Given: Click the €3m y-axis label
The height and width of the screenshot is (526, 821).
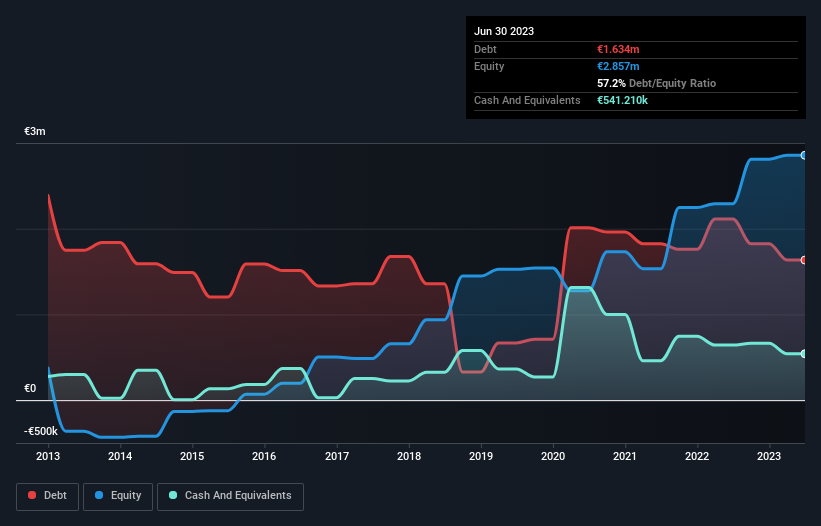Looking at the screenshot, I should click(35, 131).
